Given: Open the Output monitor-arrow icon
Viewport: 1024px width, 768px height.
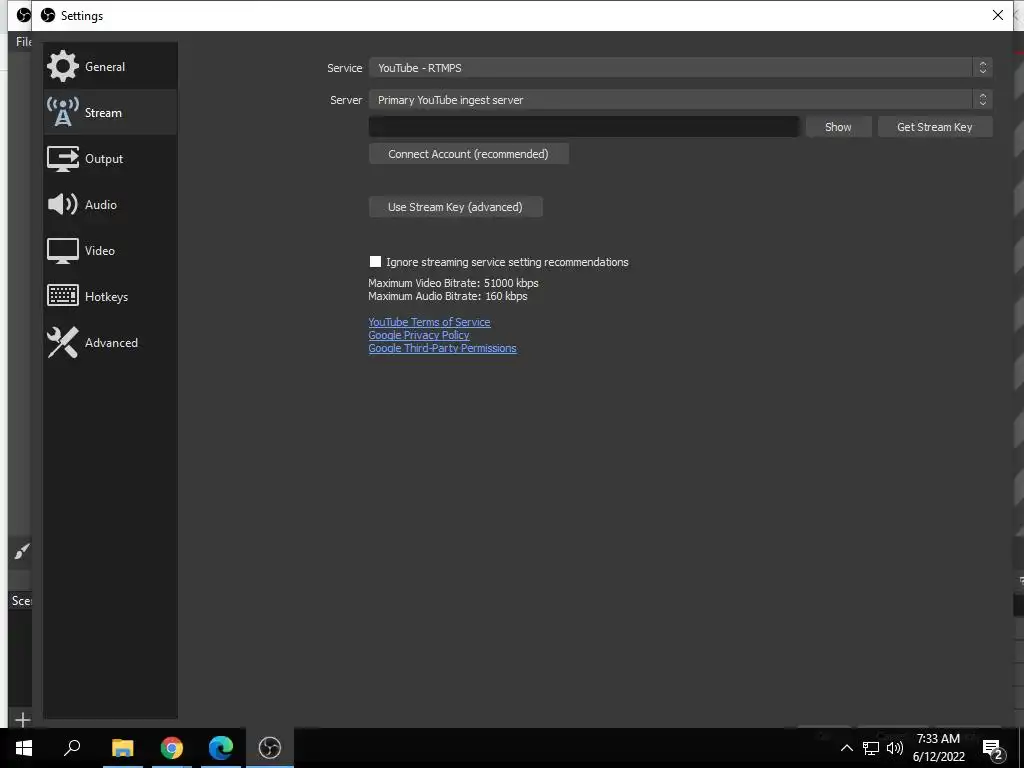Looking at the screenshot, I should [63, 158].
